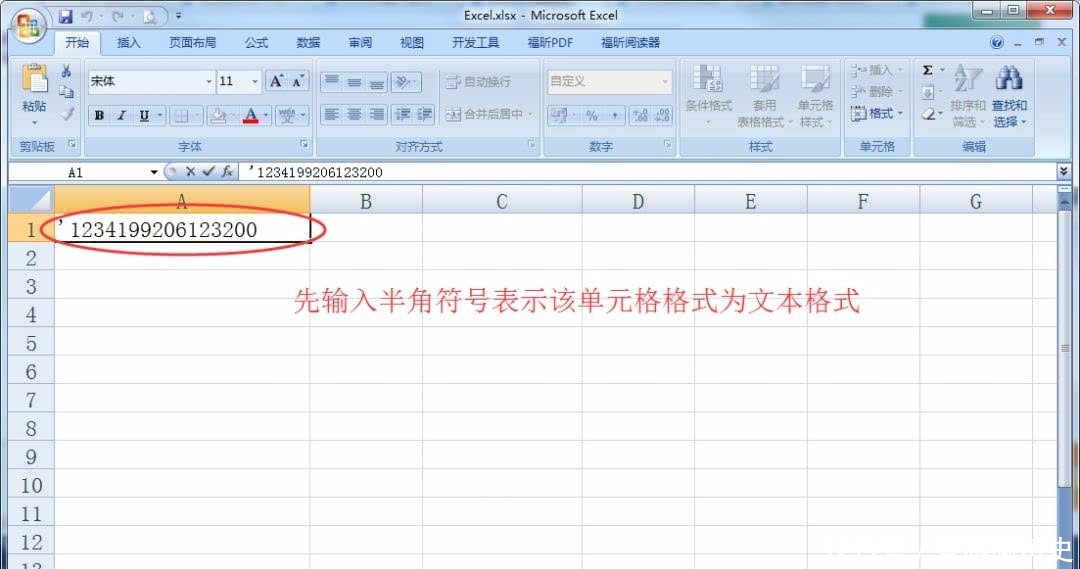The width and height of the screenshot is (1080, 569).
Task: Open 查找和选择 find and select
Action: click(1010, 96)
